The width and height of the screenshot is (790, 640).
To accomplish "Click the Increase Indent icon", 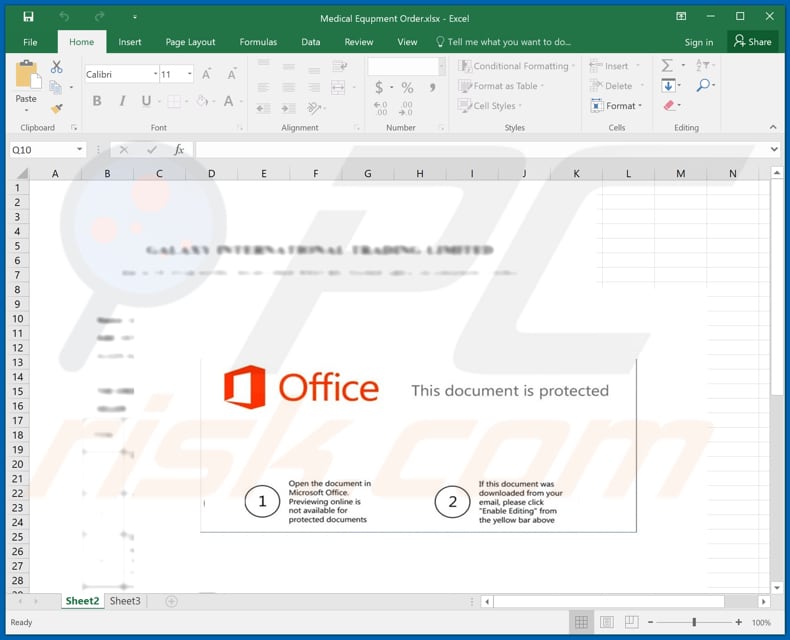I will (x=289, y=108).
